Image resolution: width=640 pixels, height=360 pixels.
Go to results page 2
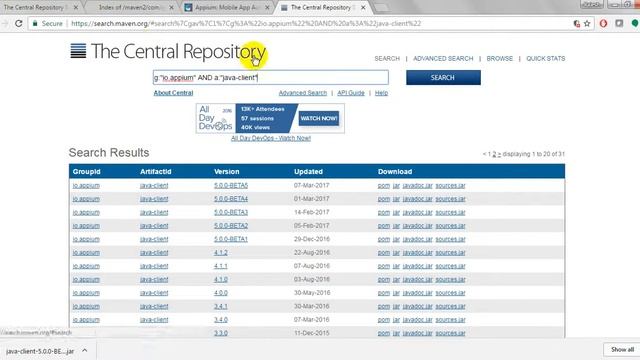tap(494, 154)
